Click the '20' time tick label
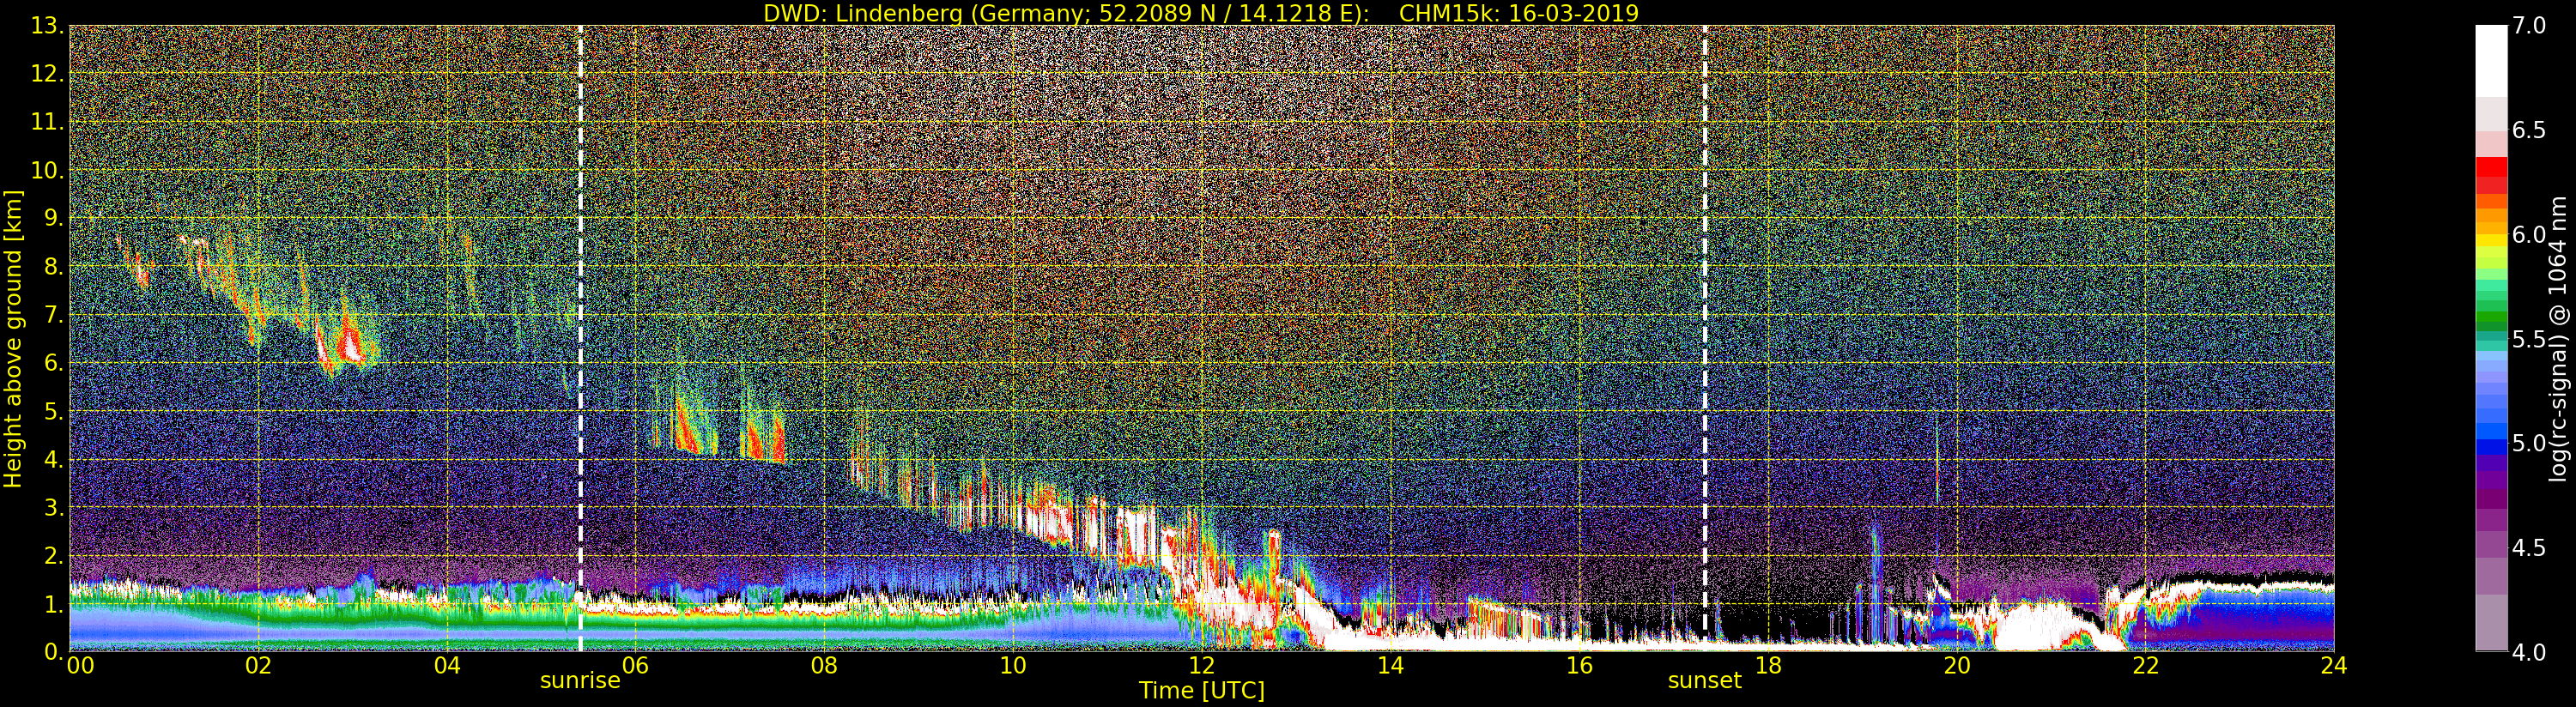The width and height of the screenshot is (2576, 707). 1957,666
